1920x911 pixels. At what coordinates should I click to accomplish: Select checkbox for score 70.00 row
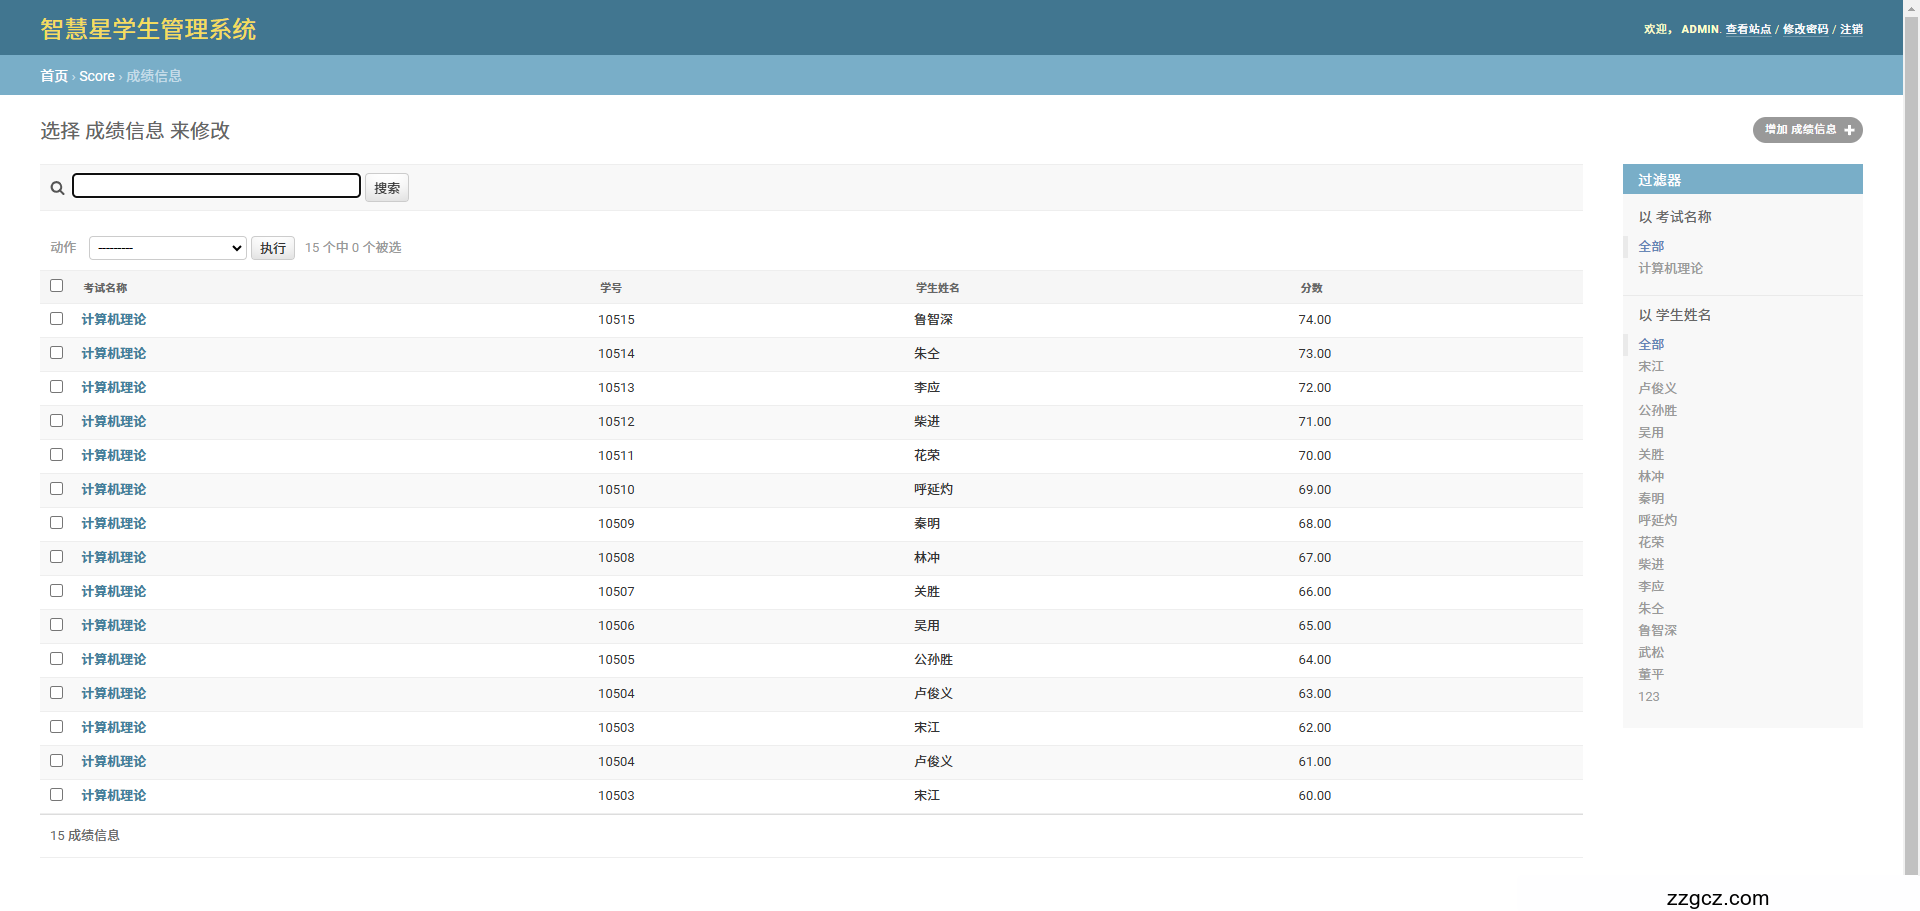coord(57,455)
